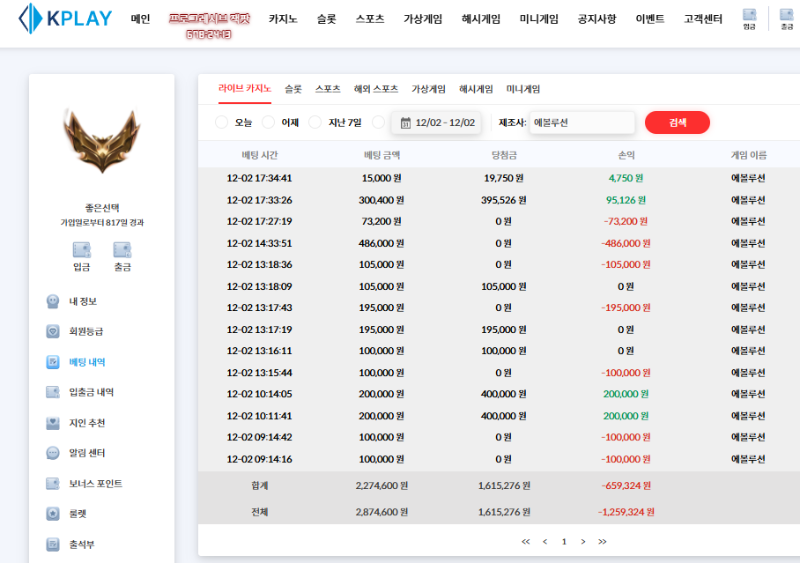
Task: Open 카지노 in top navigation
Action: (283, 19)
